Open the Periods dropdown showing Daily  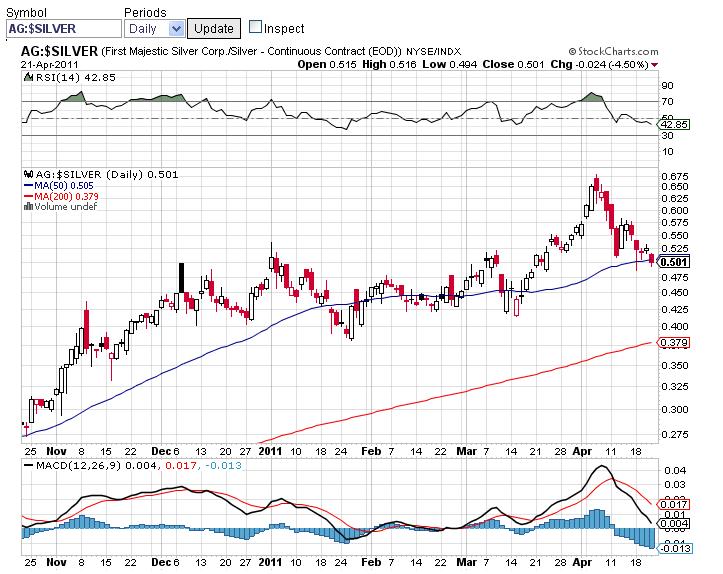pyautogui.click(x=153, y=29)
